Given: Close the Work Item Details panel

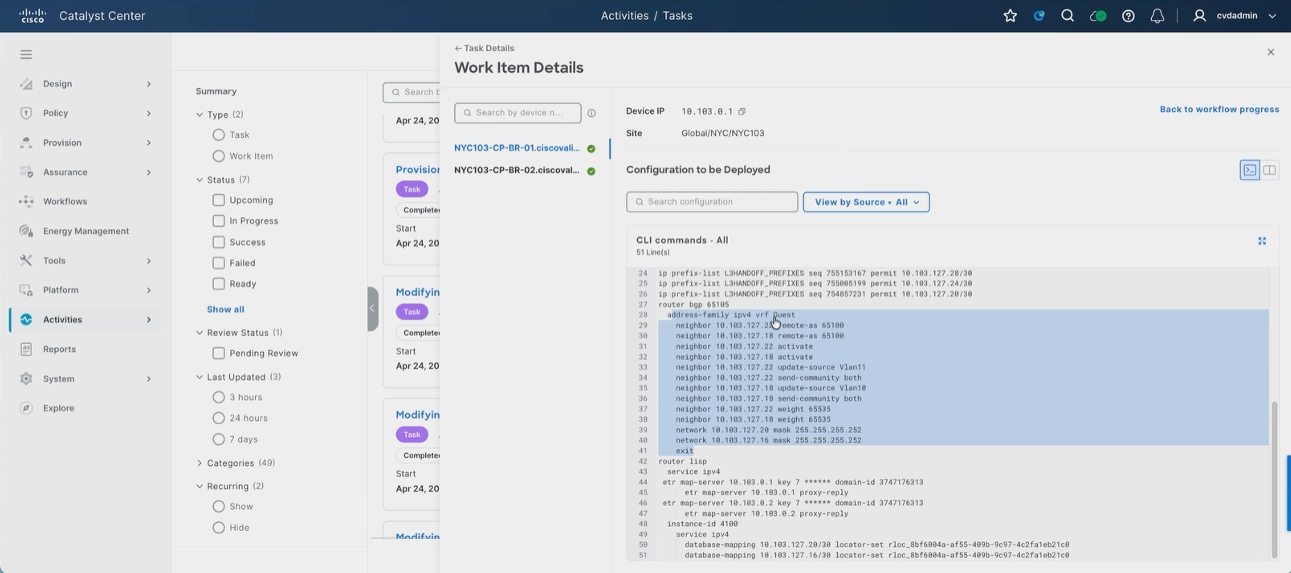Looking at the screenshot, I should tap(1271, 52).
